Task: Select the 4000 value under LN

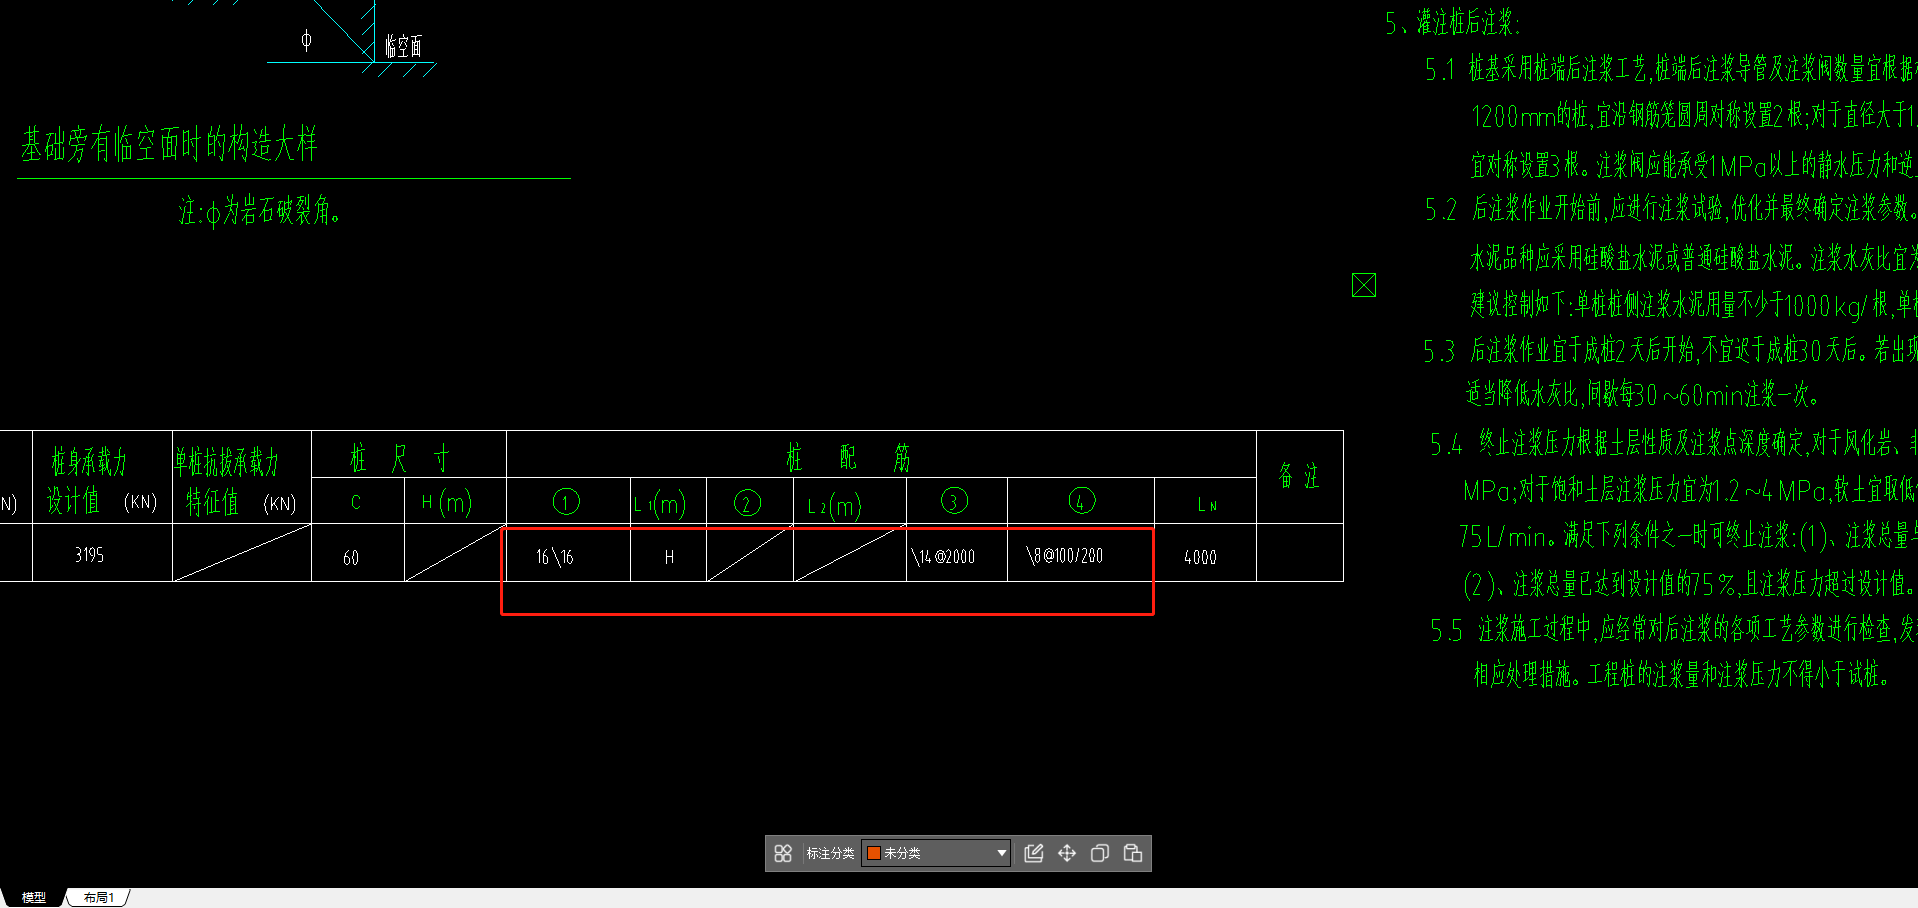Action: [1200, 557]
